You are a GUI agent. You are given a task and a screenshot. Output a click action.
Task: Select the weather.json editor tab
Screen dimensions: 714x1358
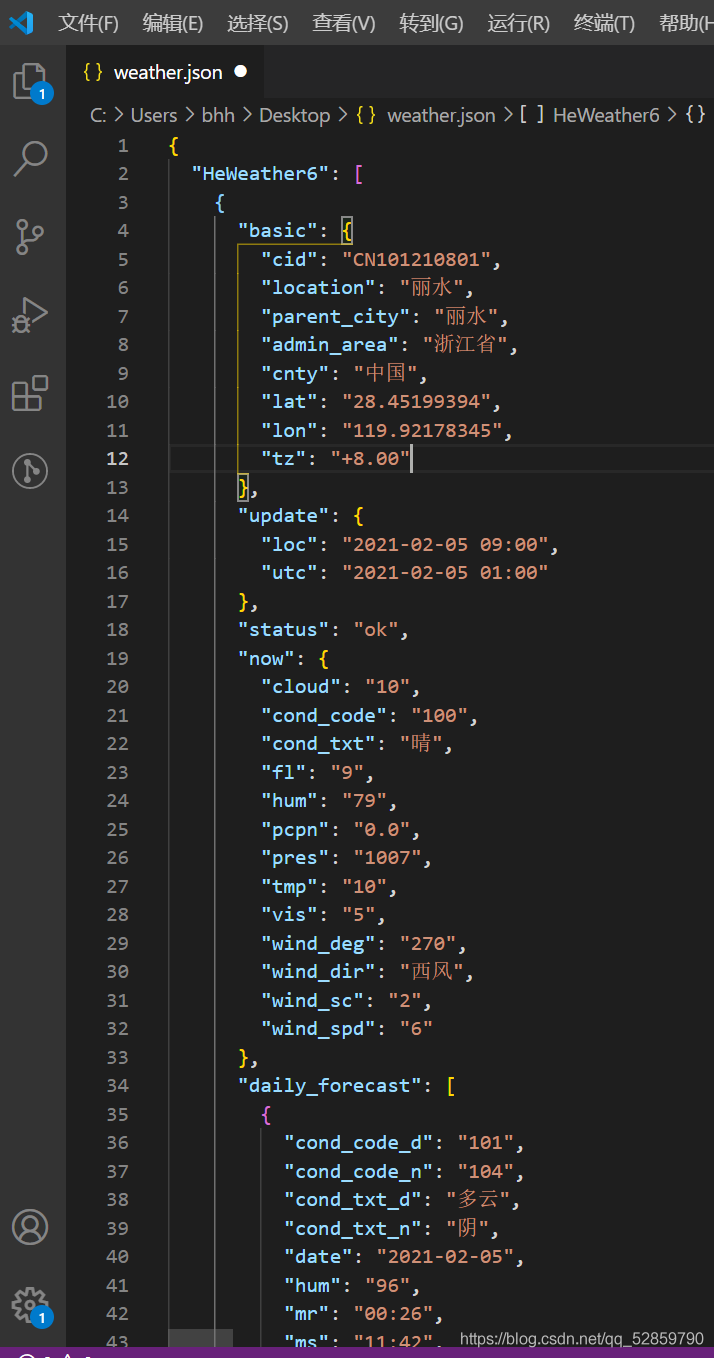click(165, 72)
